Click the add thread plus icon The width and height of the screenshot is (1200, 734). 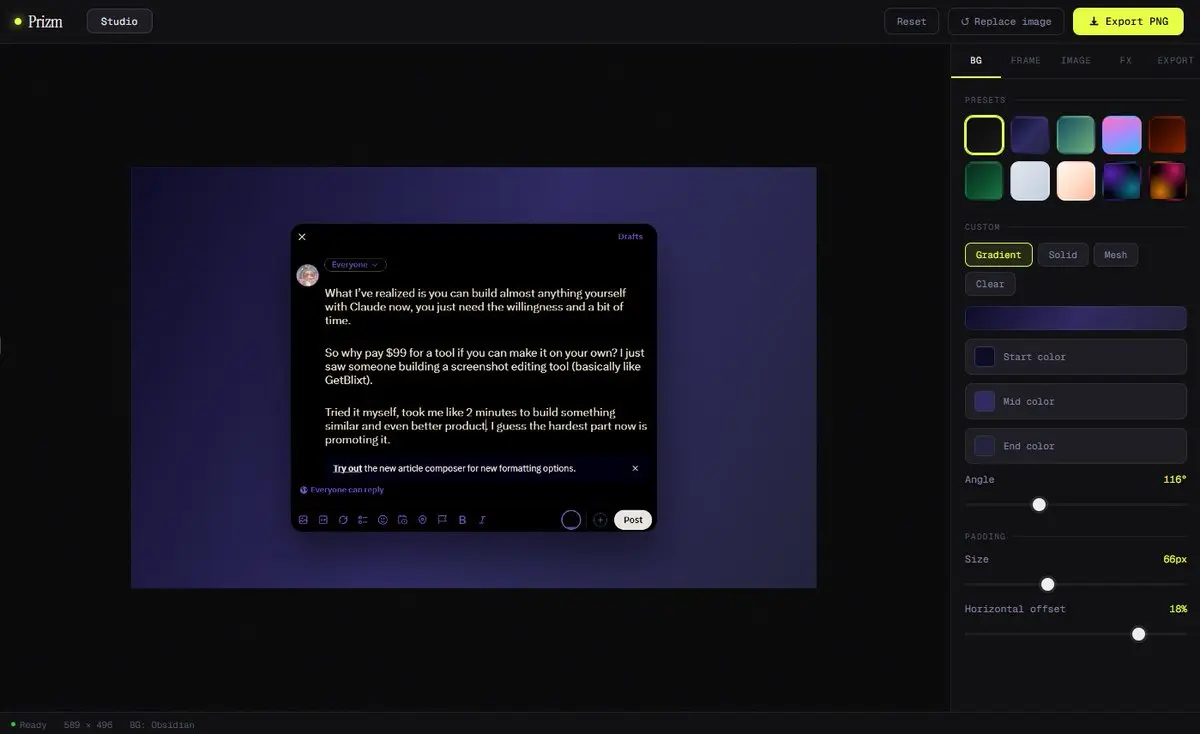[600, 520]
